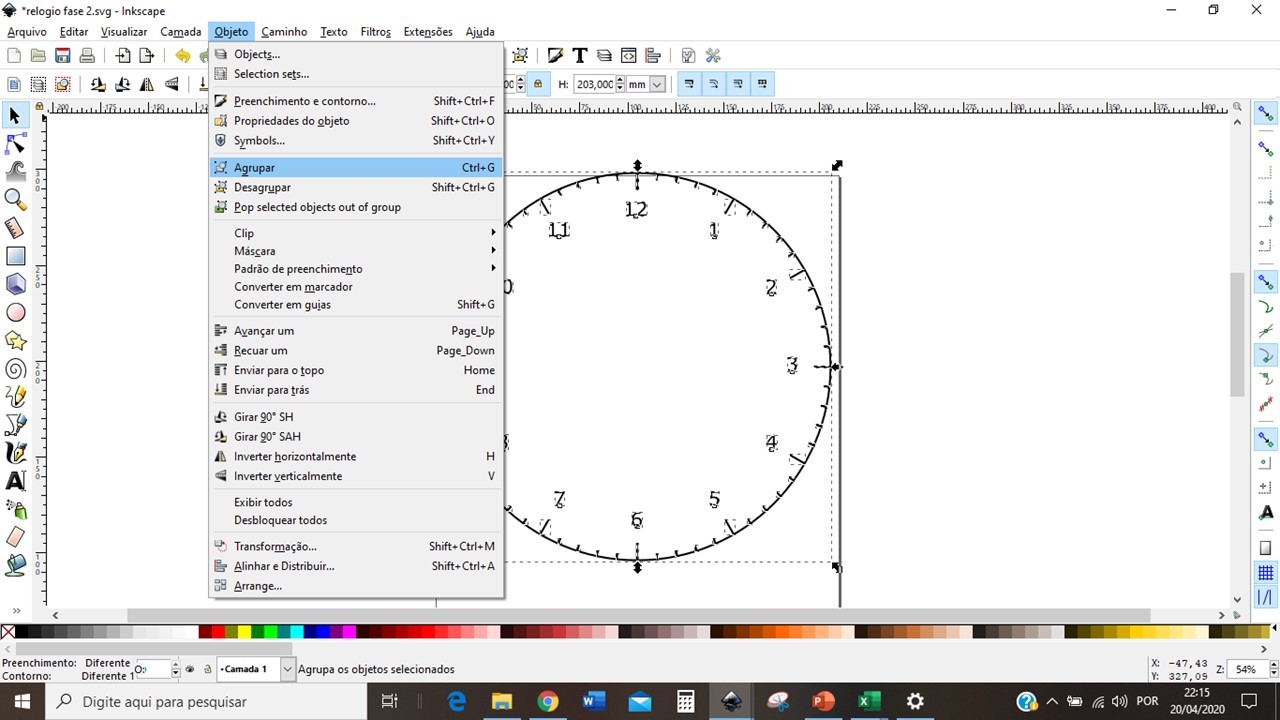1280x720 pixels.
Task: Open the Arquivo menu
Action: tap(27, 32)
